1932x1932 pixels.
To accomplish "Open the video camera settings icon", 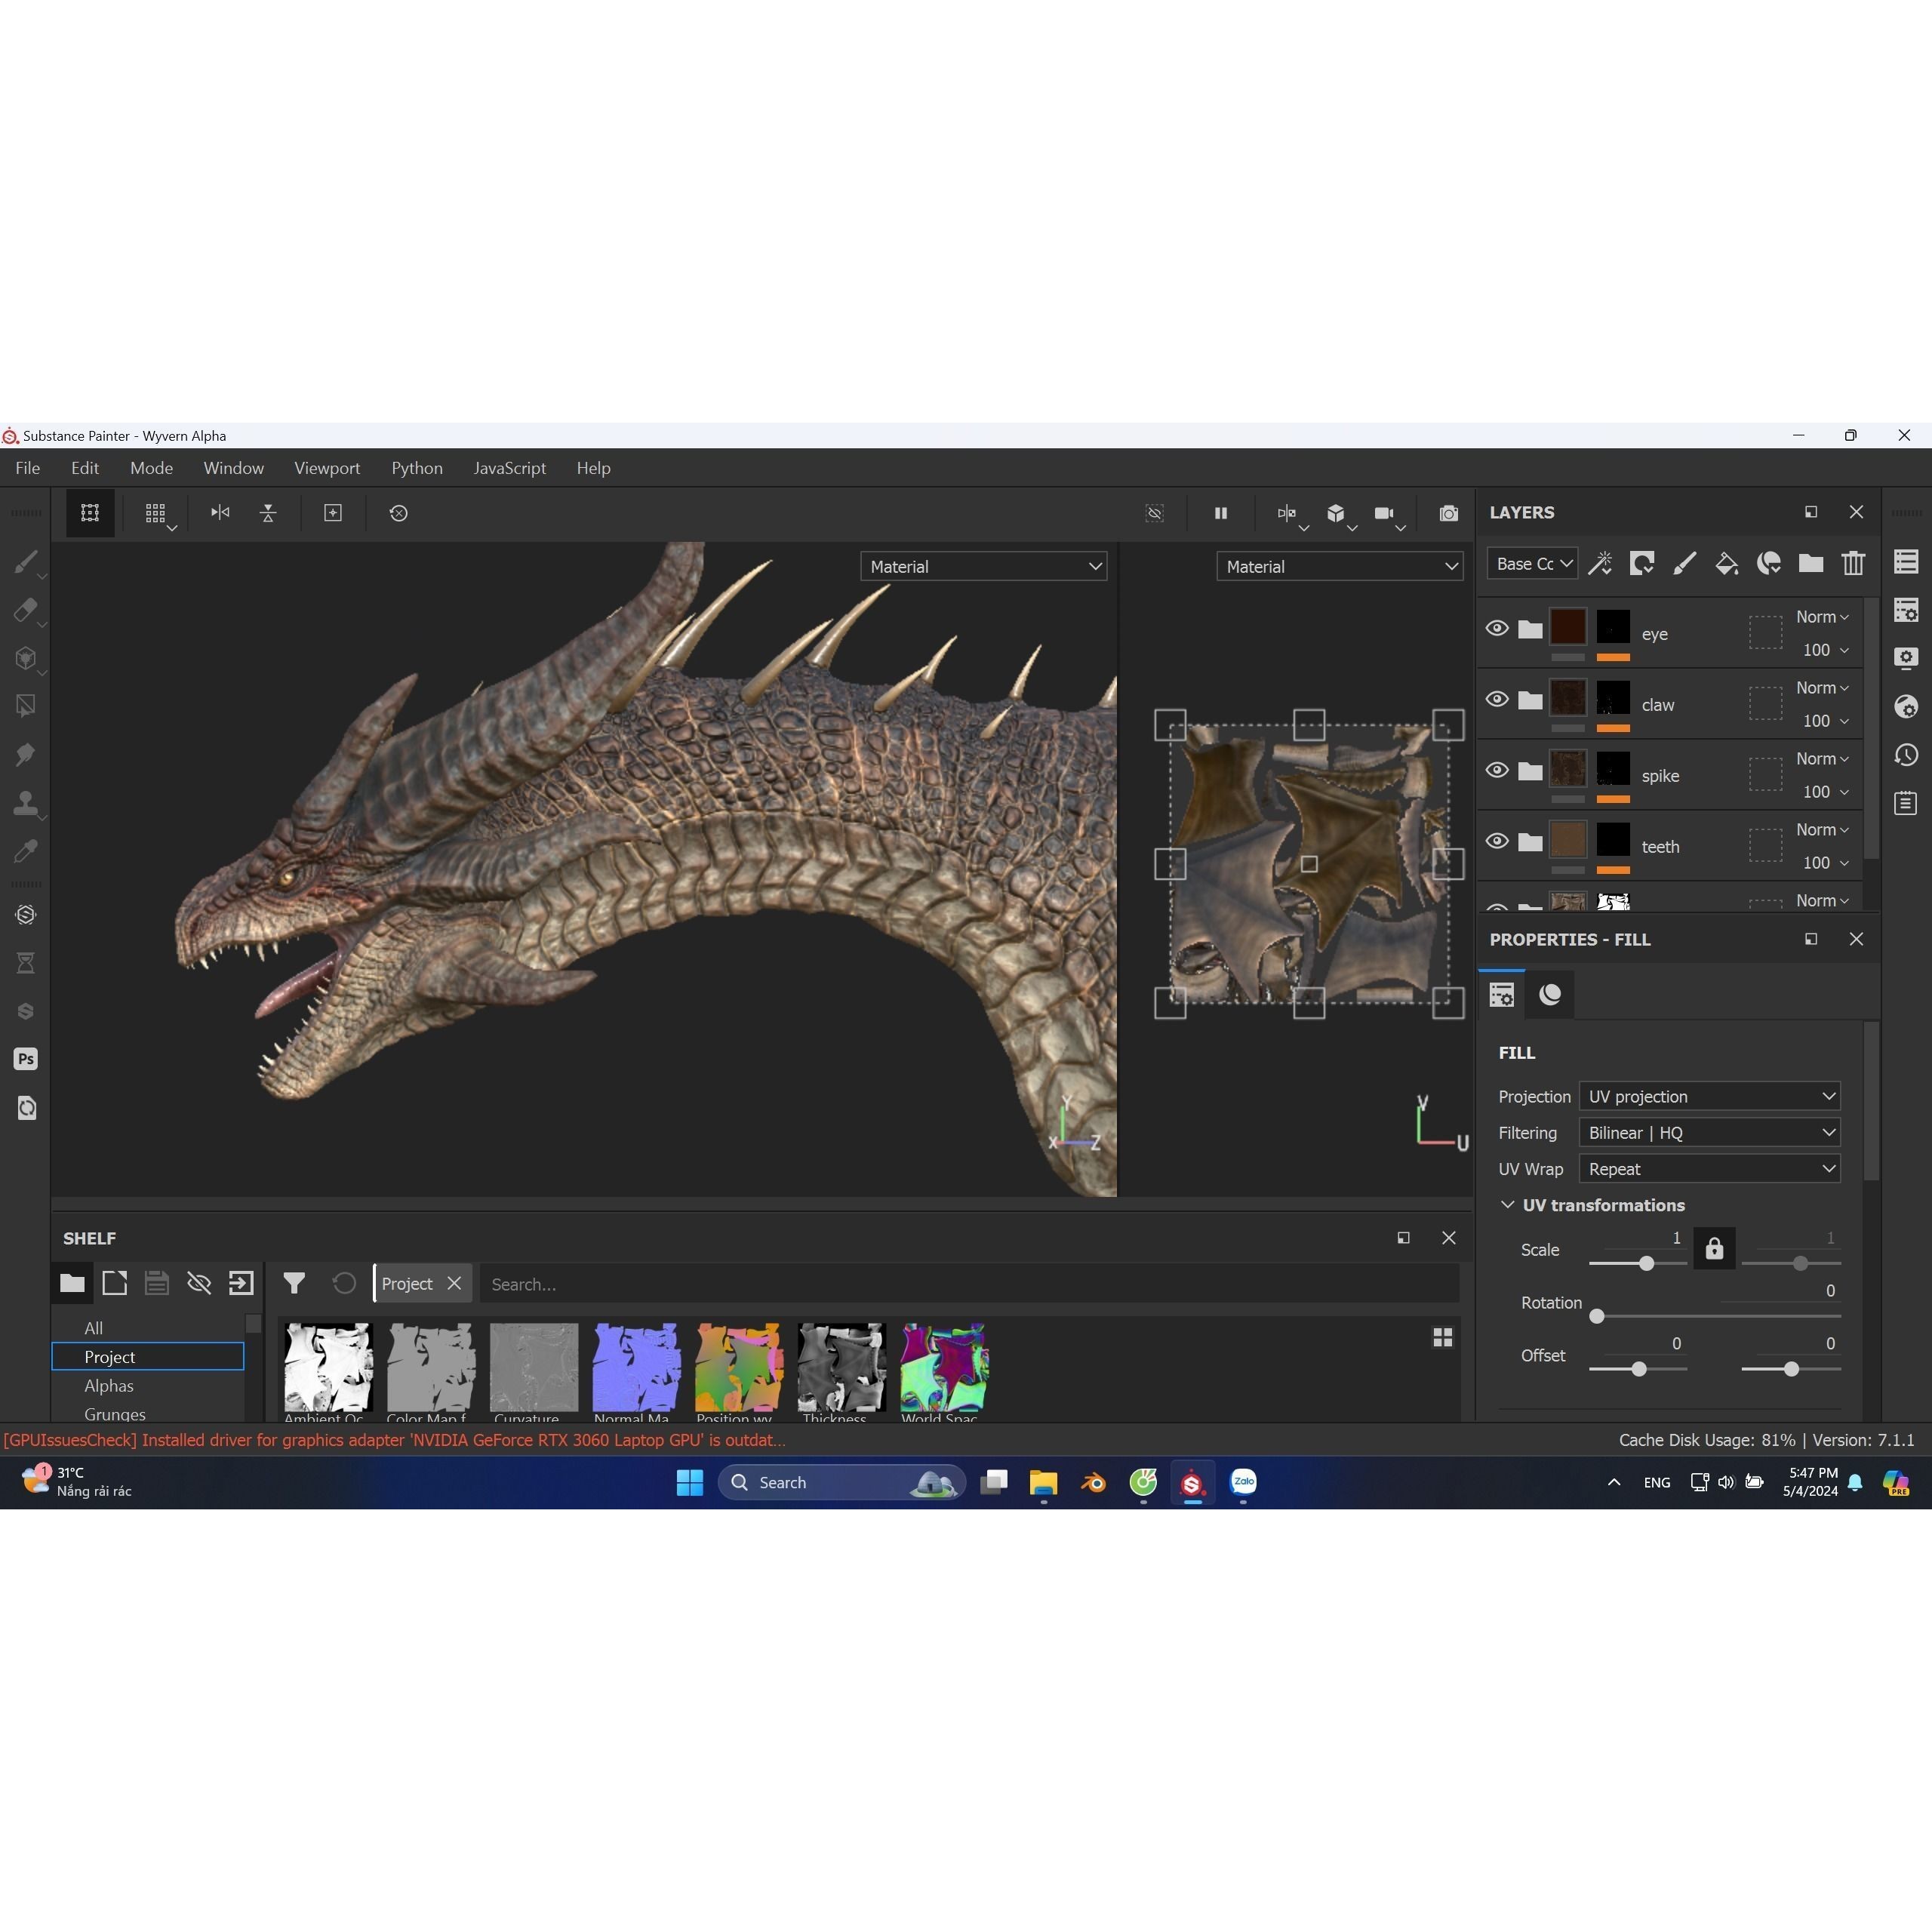I will (1385, 513).
